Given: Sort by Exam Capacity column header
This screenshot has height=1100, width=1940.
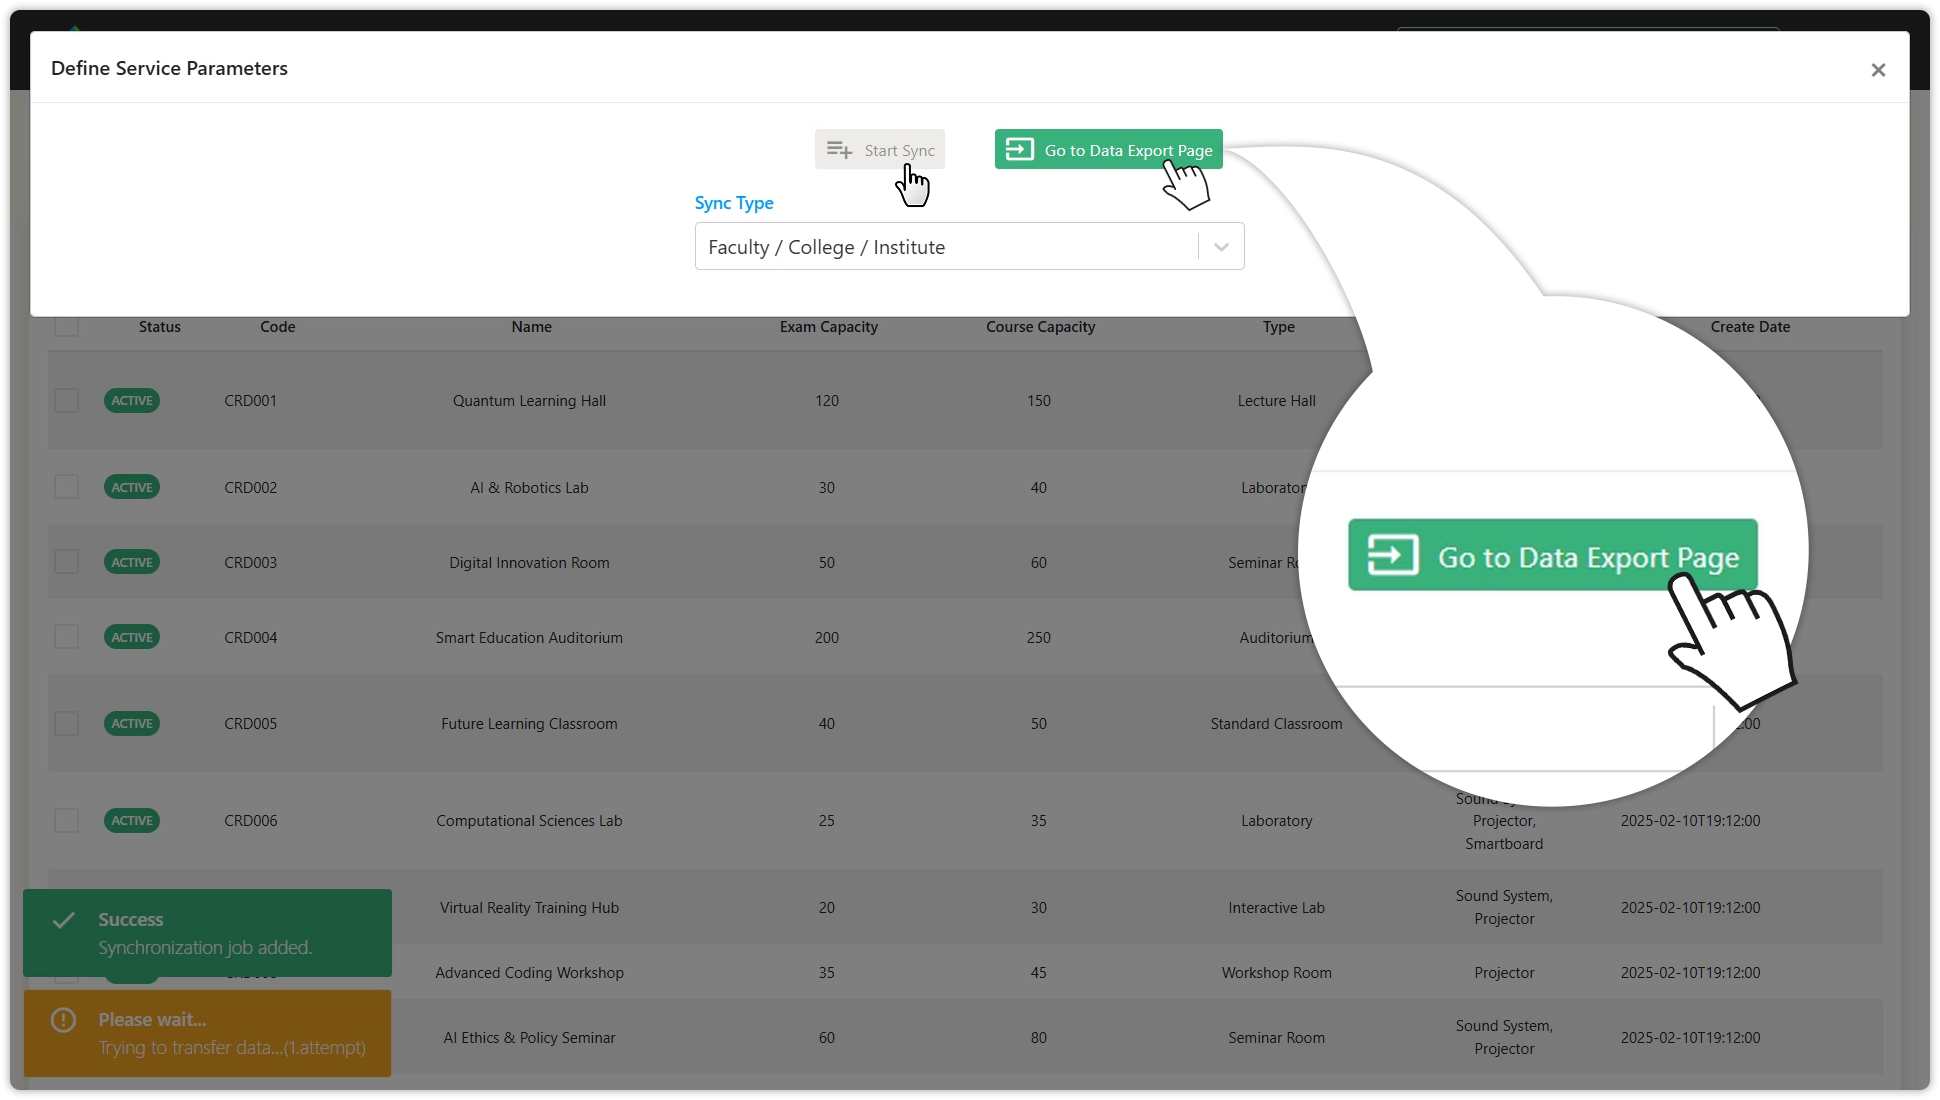Looking at the screenshot, I should point(828,327).
